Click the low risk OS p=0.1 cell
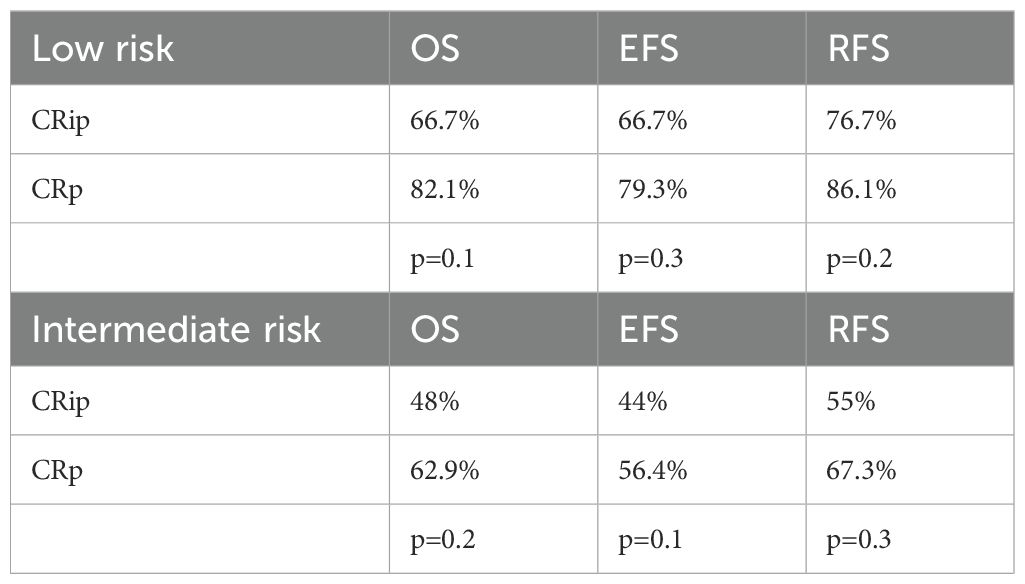This screenshot has width=1025, height=584. click(443, 259)
